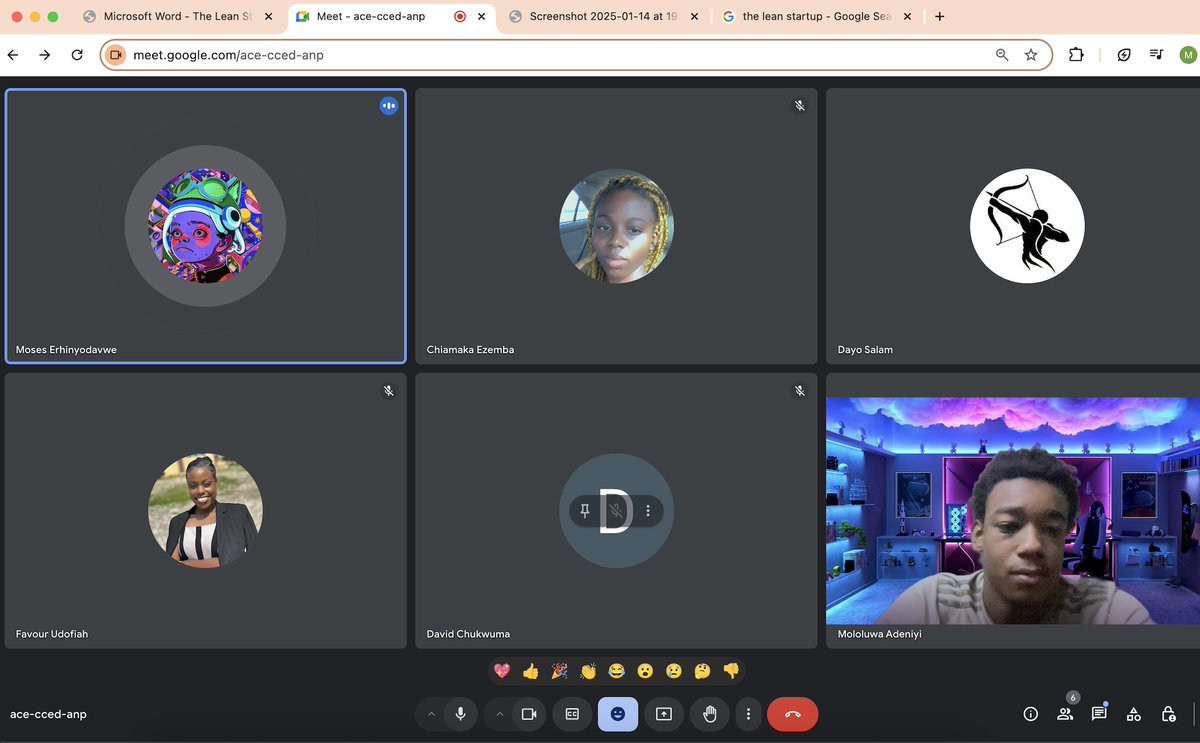Close the Microsoft Word tab

click(x=268, y=17)
